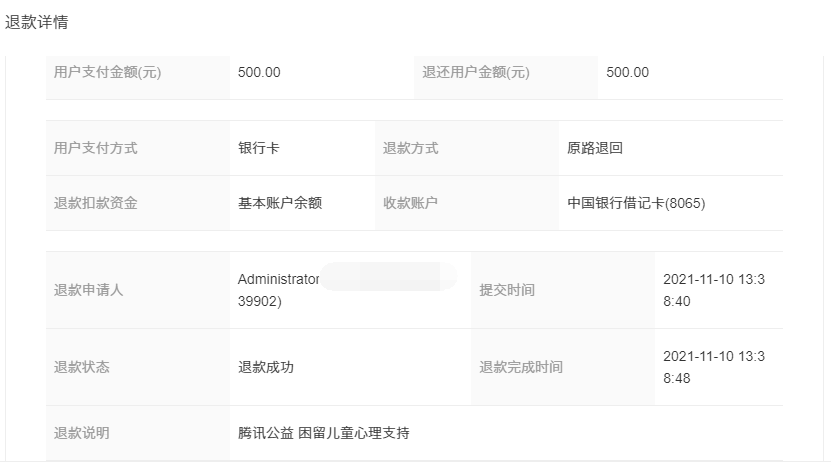Select the Administrator applicant name
The image size is (831, 468).
278,279
